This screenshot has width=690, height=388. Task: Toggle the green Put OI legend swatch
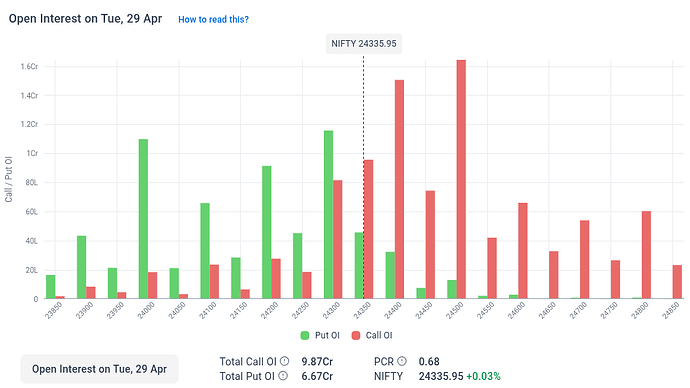[305, 335]
